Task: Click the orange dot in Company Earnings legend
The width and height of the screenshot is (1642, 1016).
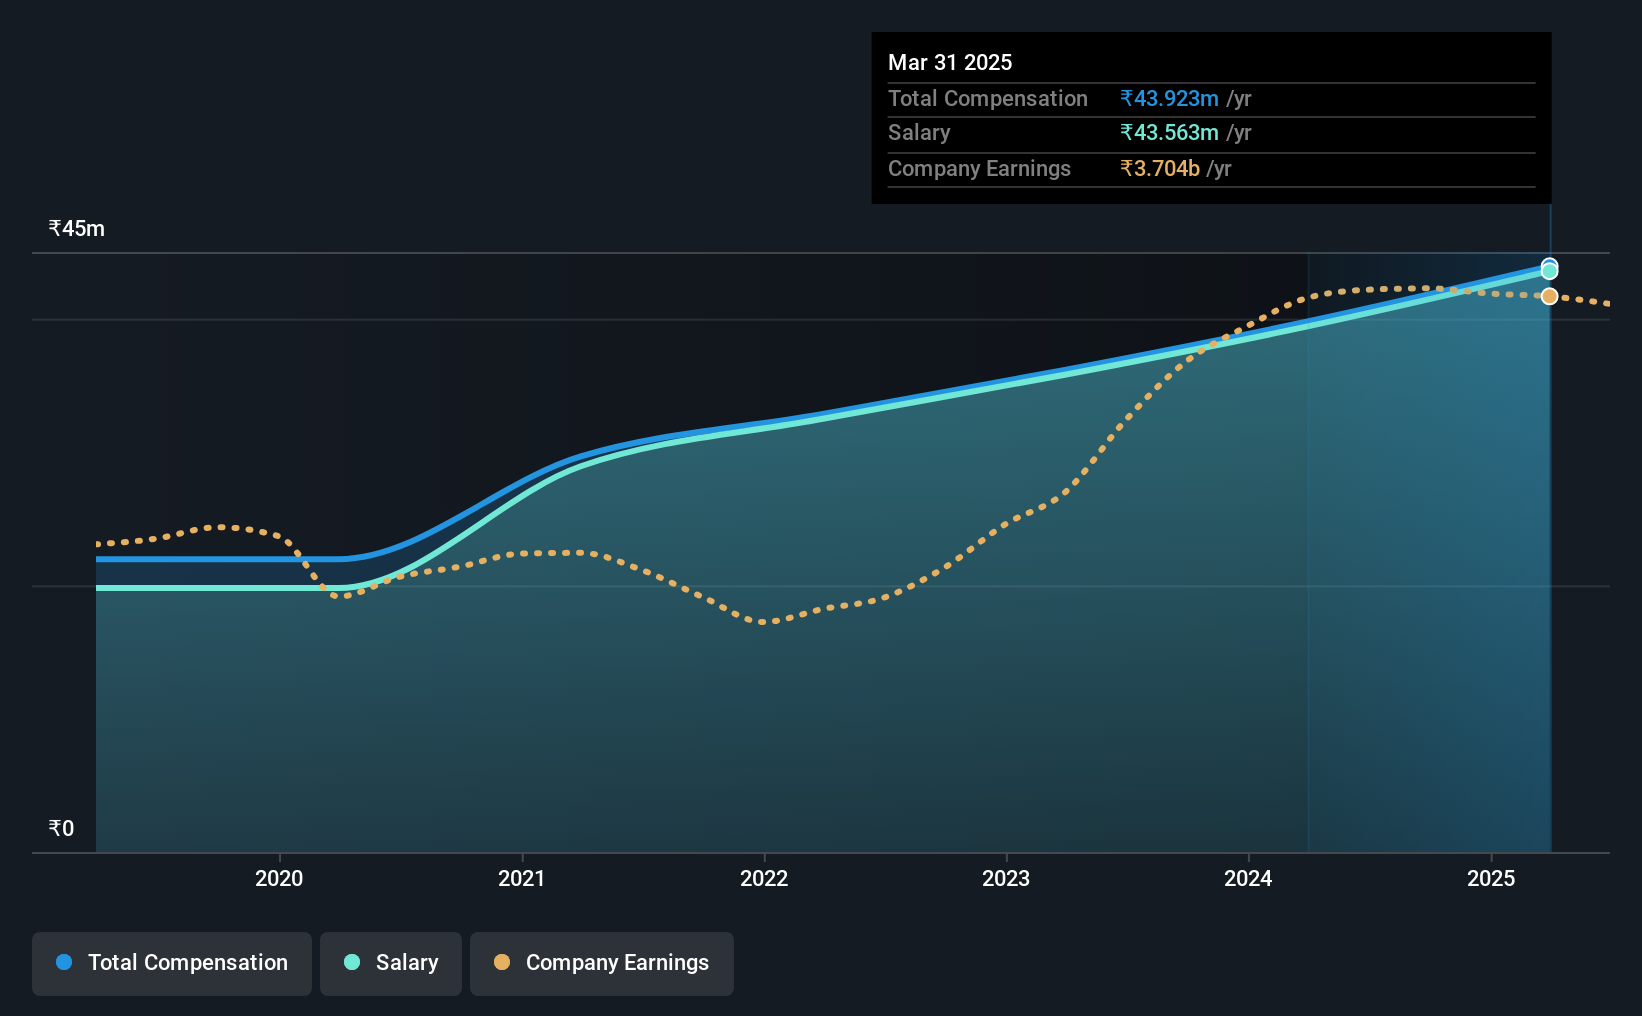Action: coord(502,962)
